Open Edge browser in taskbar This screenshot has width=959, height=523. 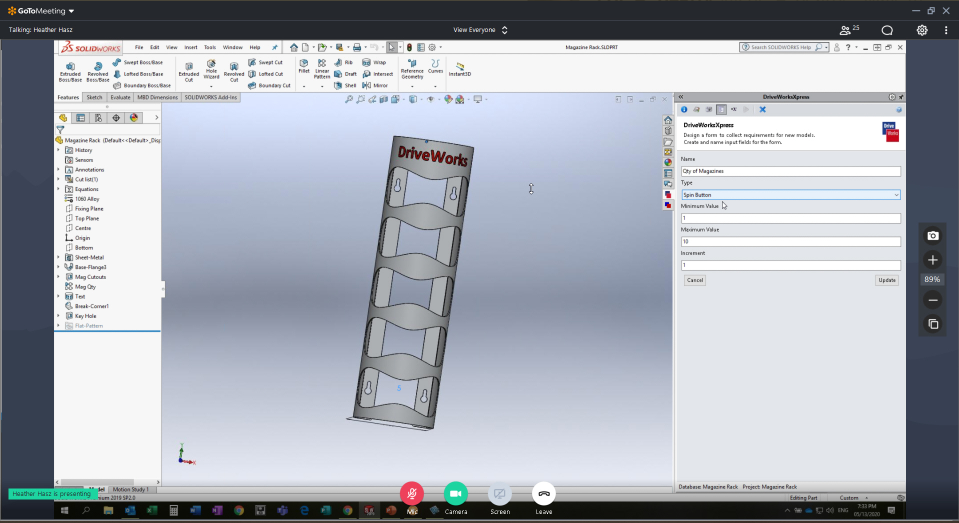(304, 510)
